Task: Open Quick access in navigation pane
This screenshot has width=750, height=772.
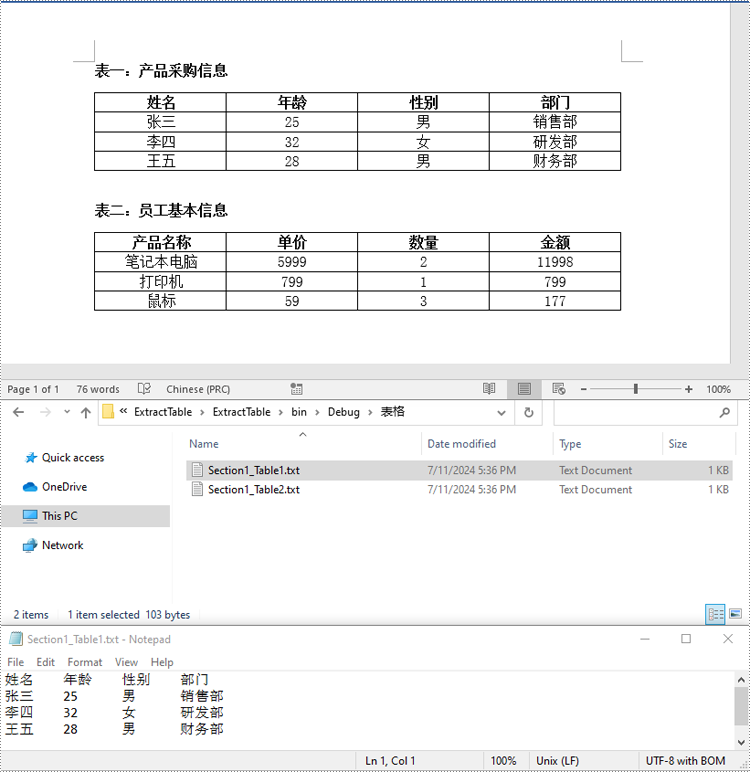Action: coord(73,457)
